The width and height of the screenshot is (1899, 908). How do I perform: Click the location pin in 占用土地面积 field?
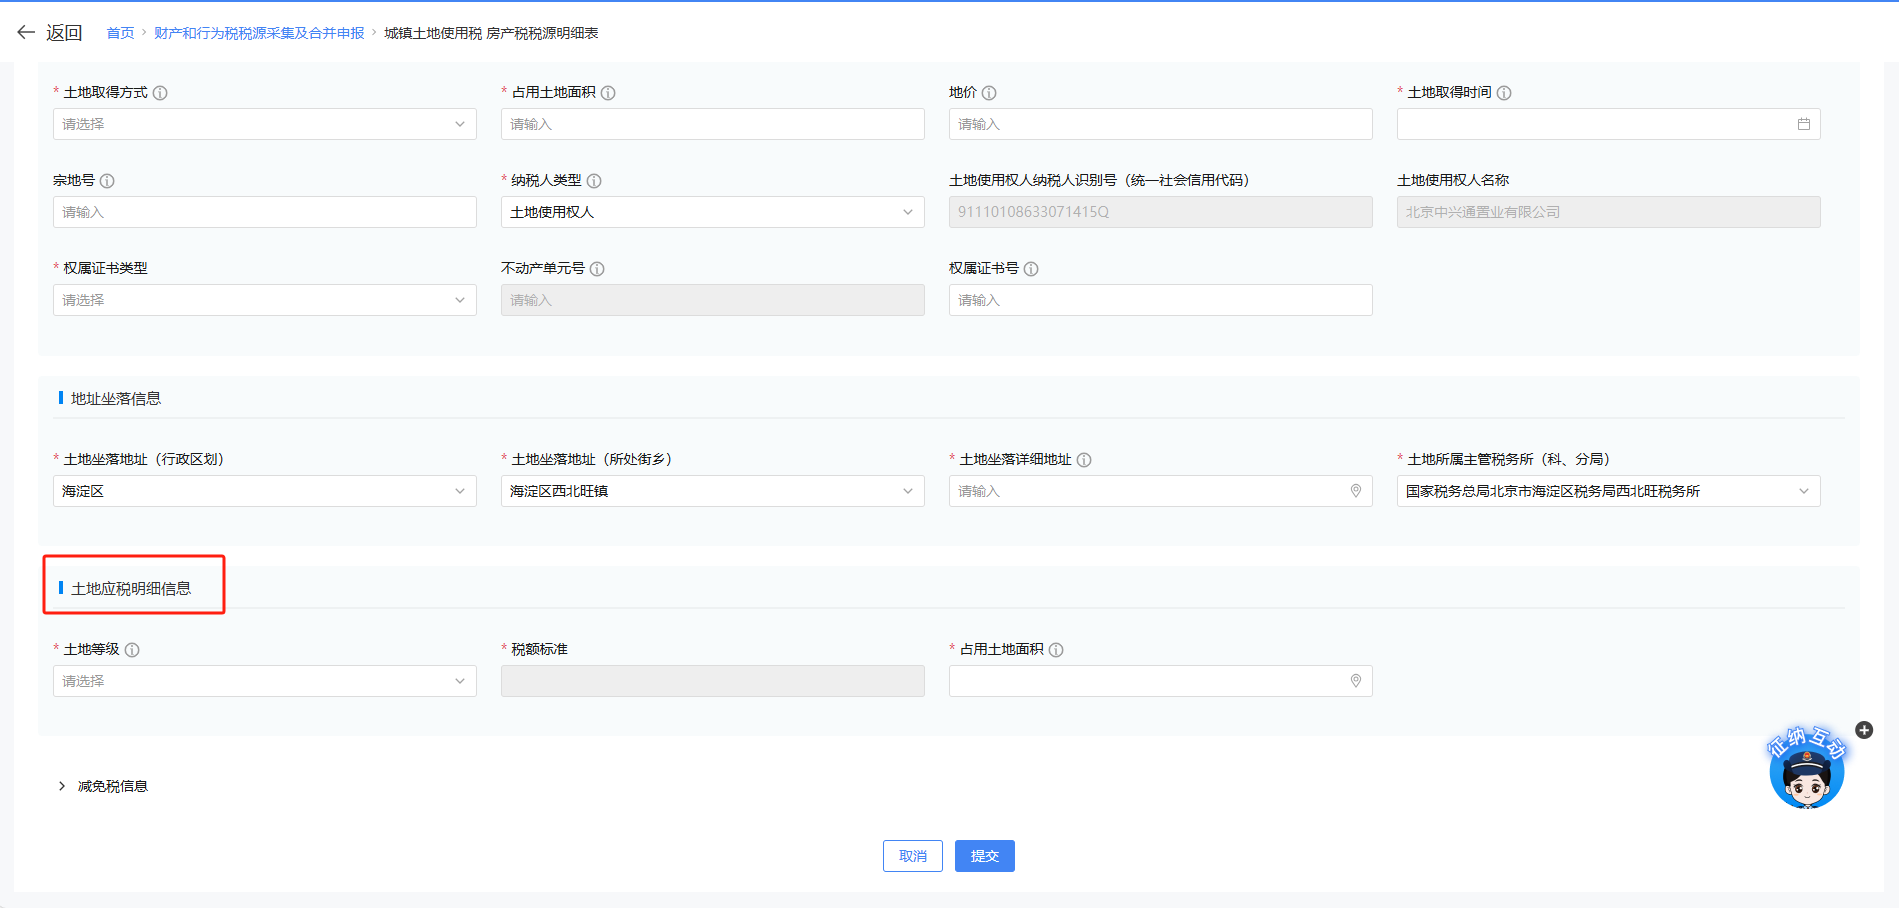1356,681
